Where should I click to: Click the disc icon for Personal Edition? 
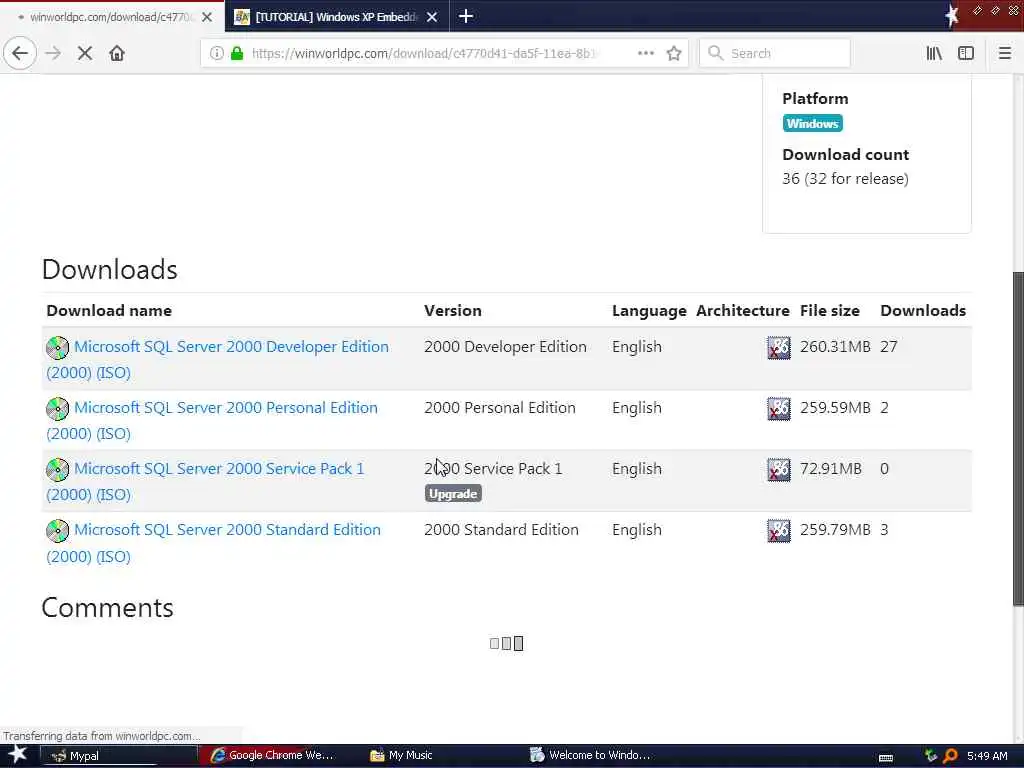click(x=57, y=409)
